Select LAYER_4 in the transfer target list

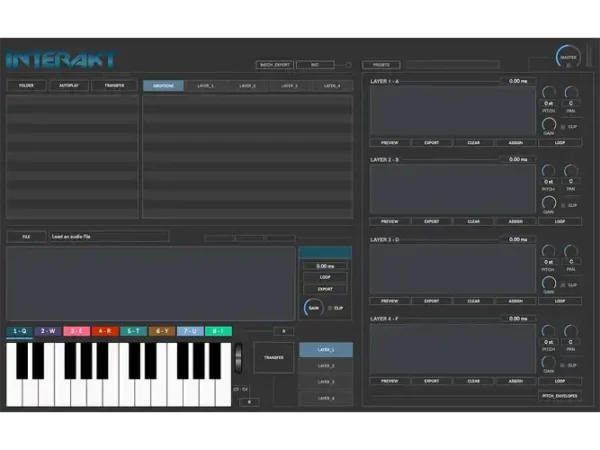(x=326, y=398)
